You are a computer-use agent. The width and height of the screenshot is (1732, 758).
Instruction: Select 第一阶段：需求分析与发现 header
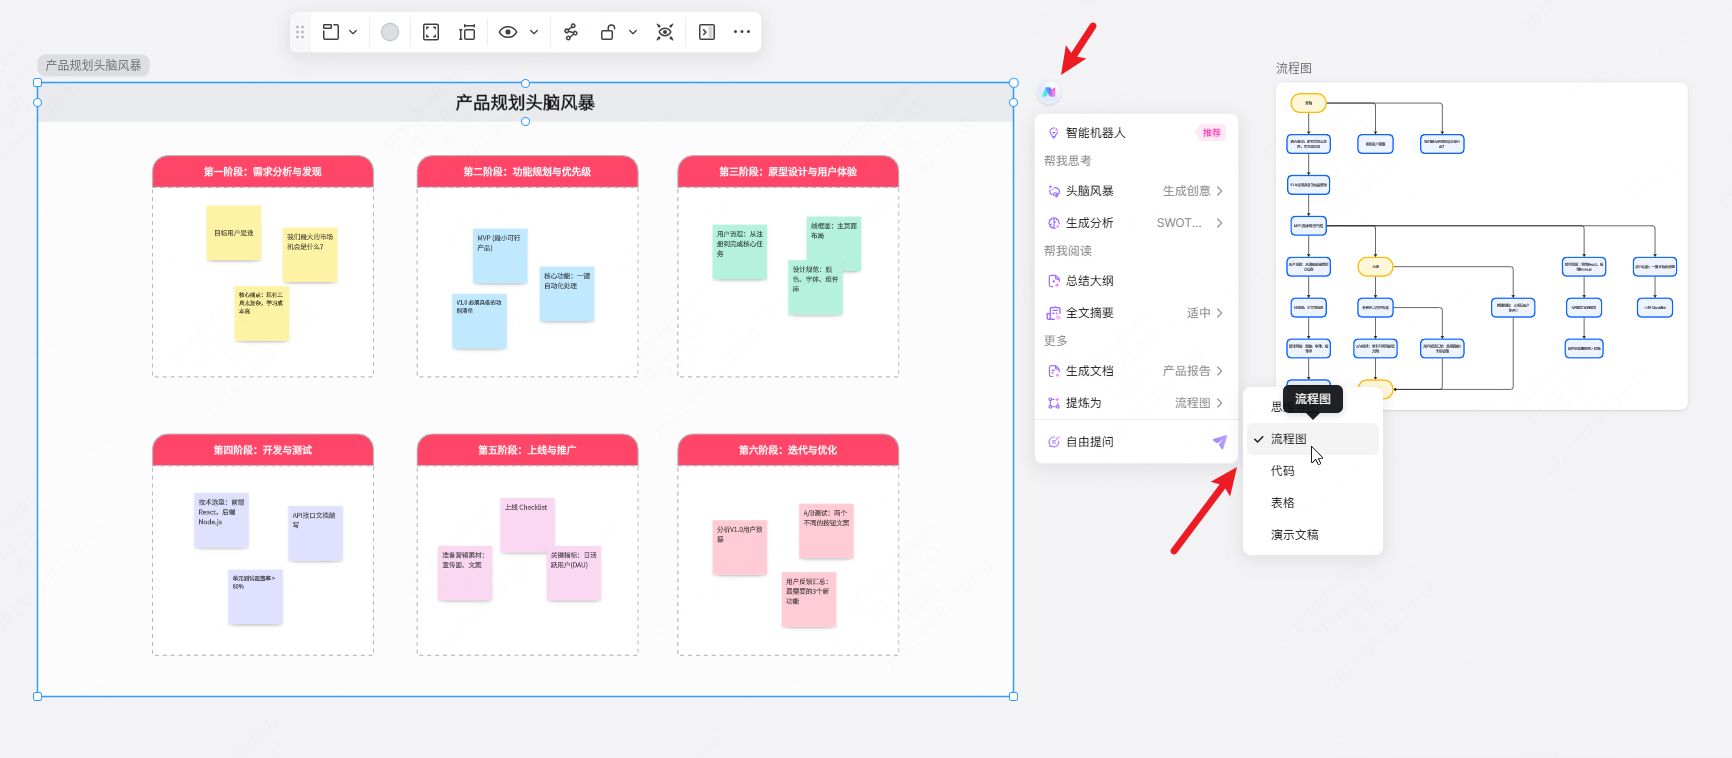[x=263, y=172]
